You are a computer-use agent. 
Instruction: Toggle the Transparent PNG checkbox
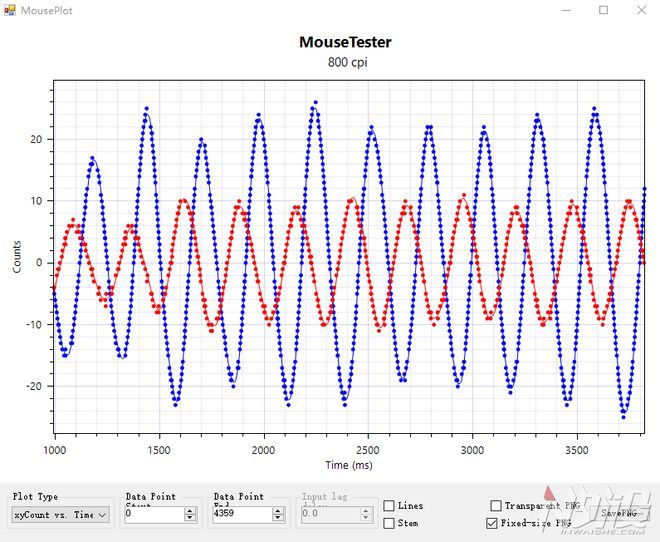pyautogui.click(x=496, y=505)
